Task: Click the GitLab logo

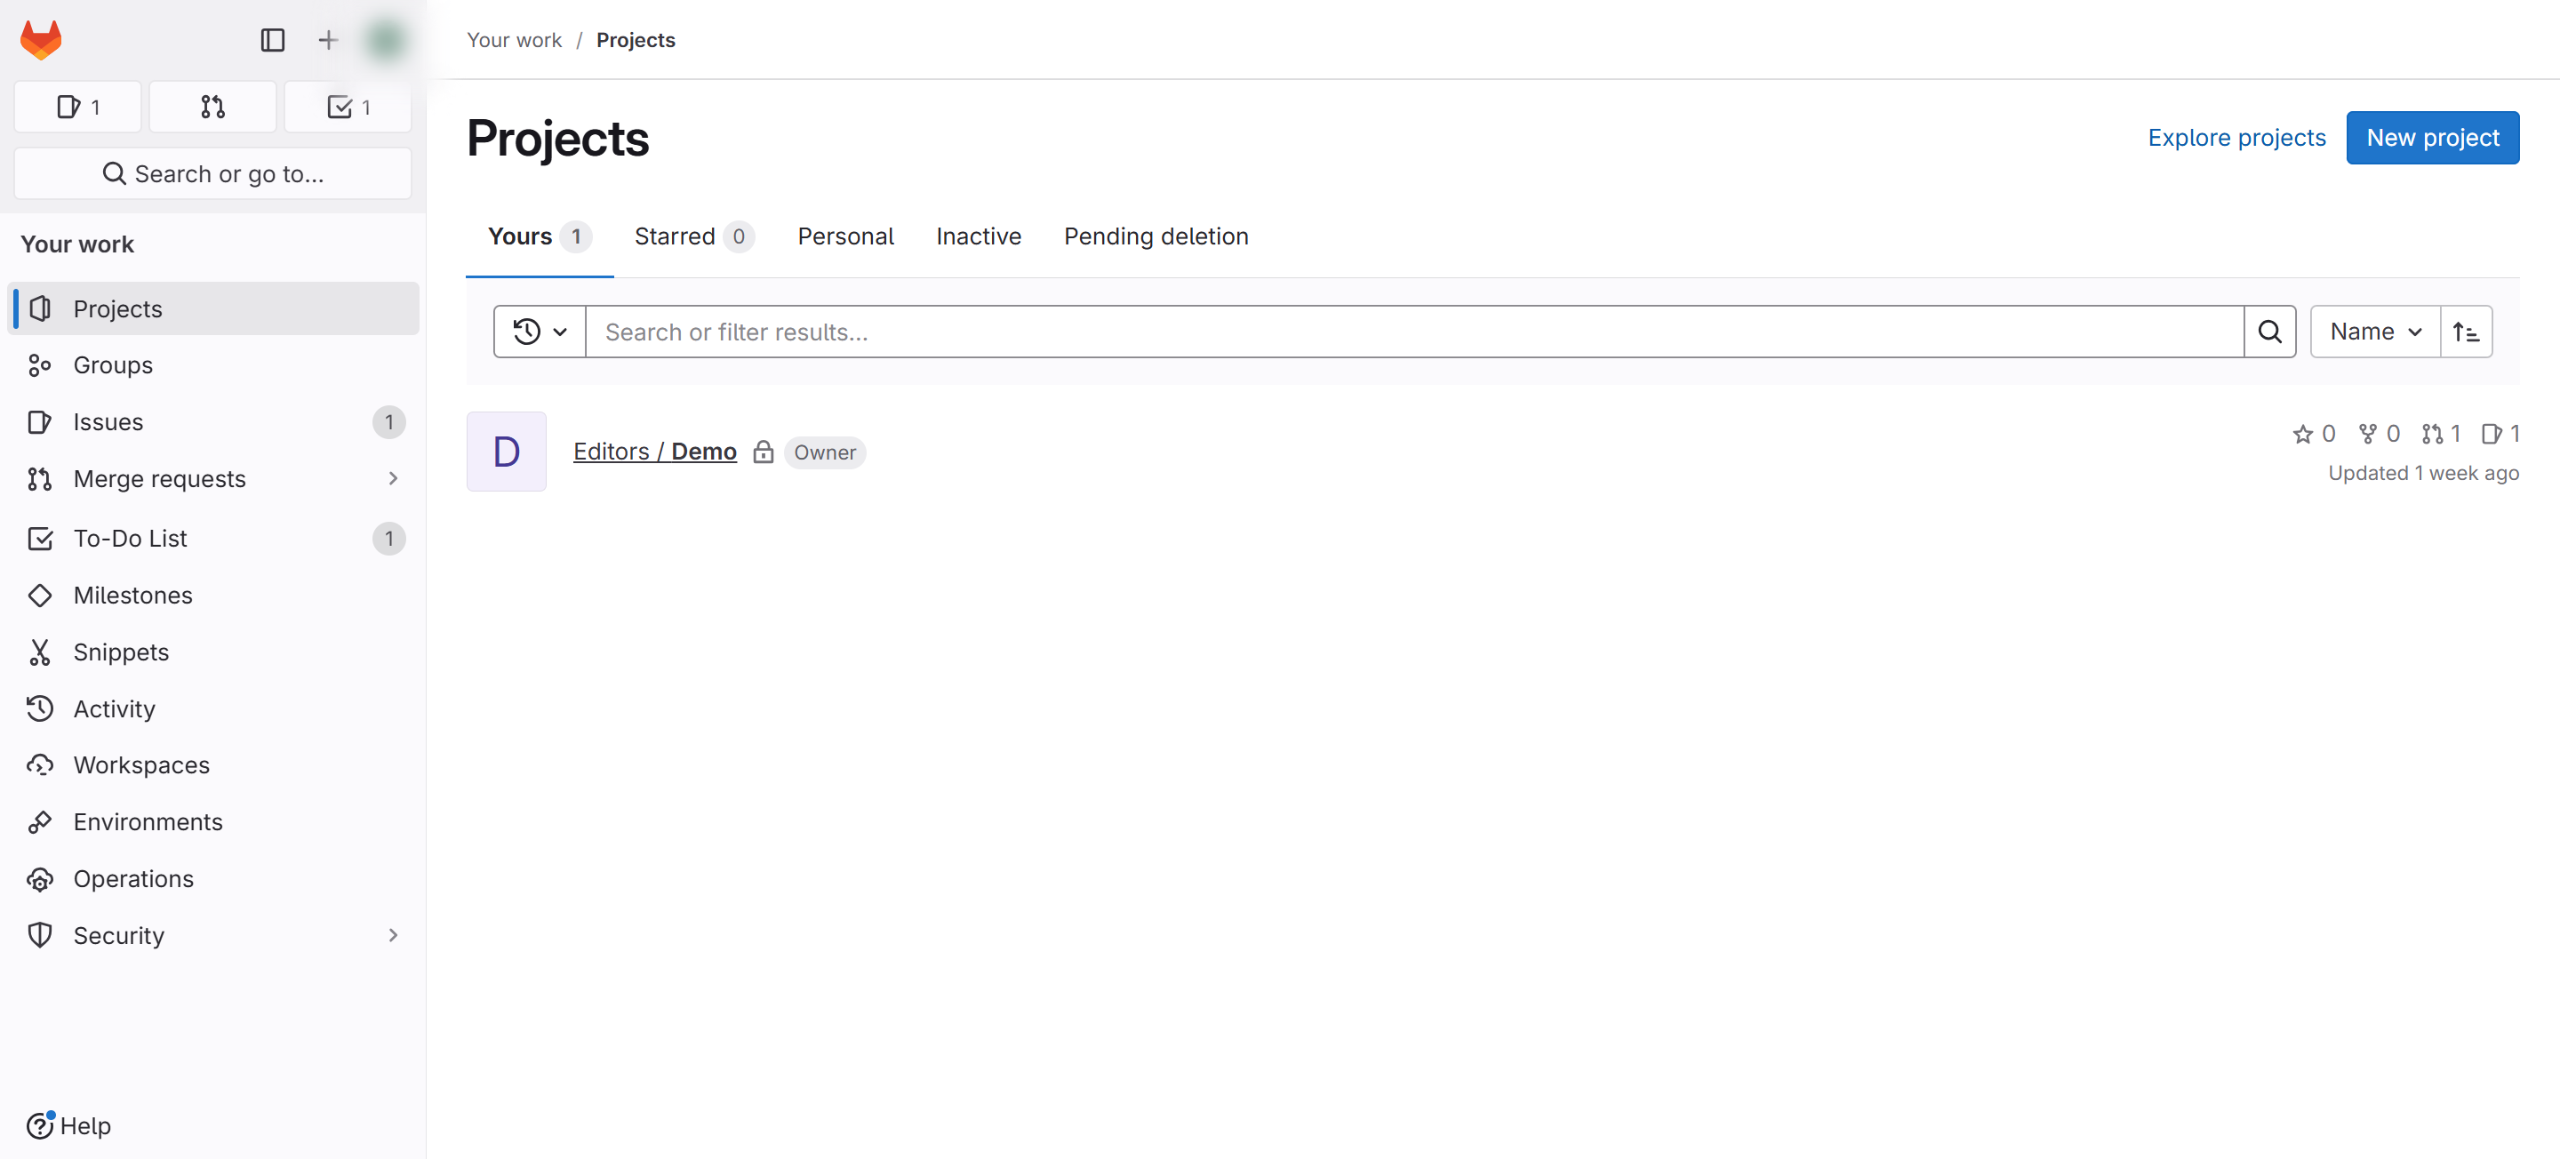Action: point(40,39)
